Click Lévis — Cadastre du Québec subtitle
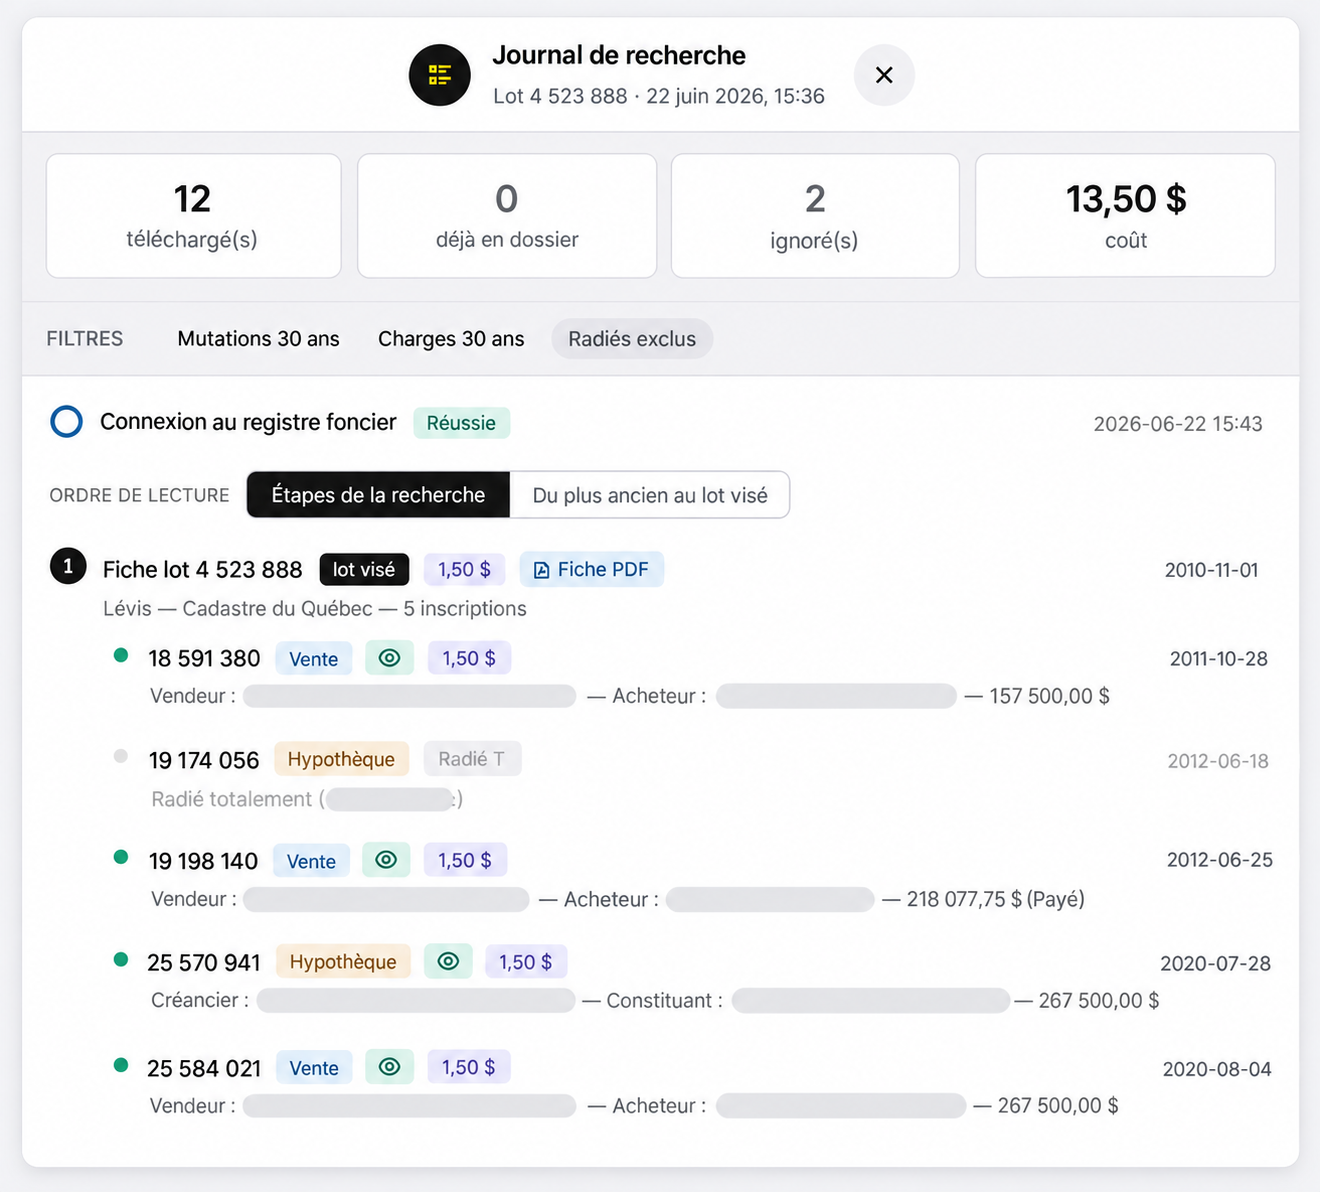Image resolution: width=1320 pixels, height=1192 pixels. [x=314, y=608]
